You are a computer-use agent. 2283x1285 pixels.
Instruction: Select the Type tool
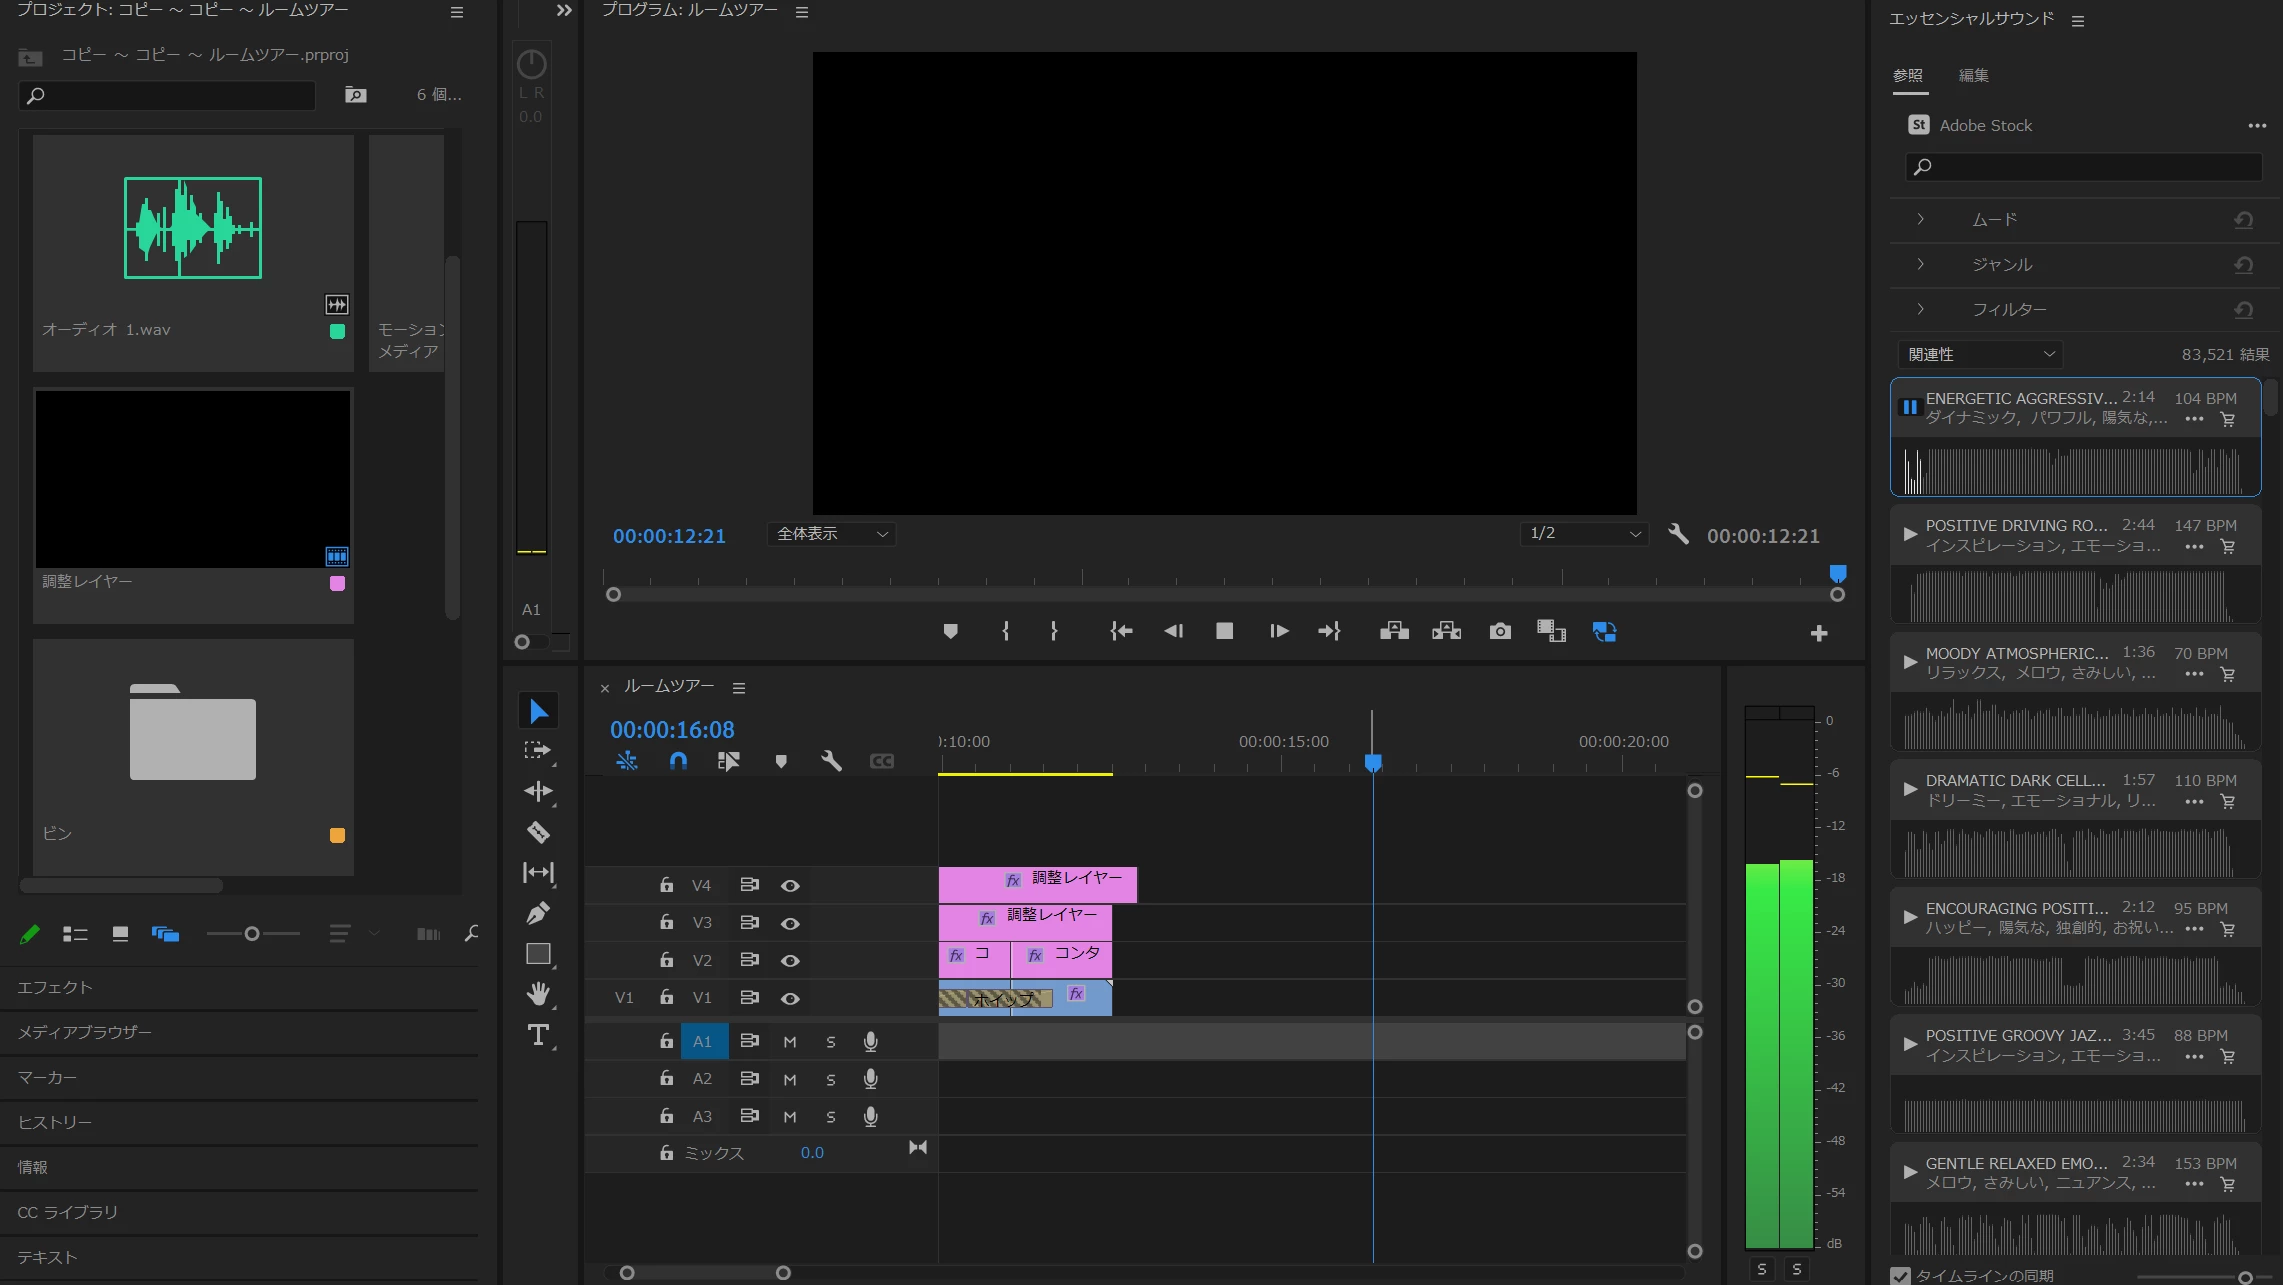(538, 1035)
